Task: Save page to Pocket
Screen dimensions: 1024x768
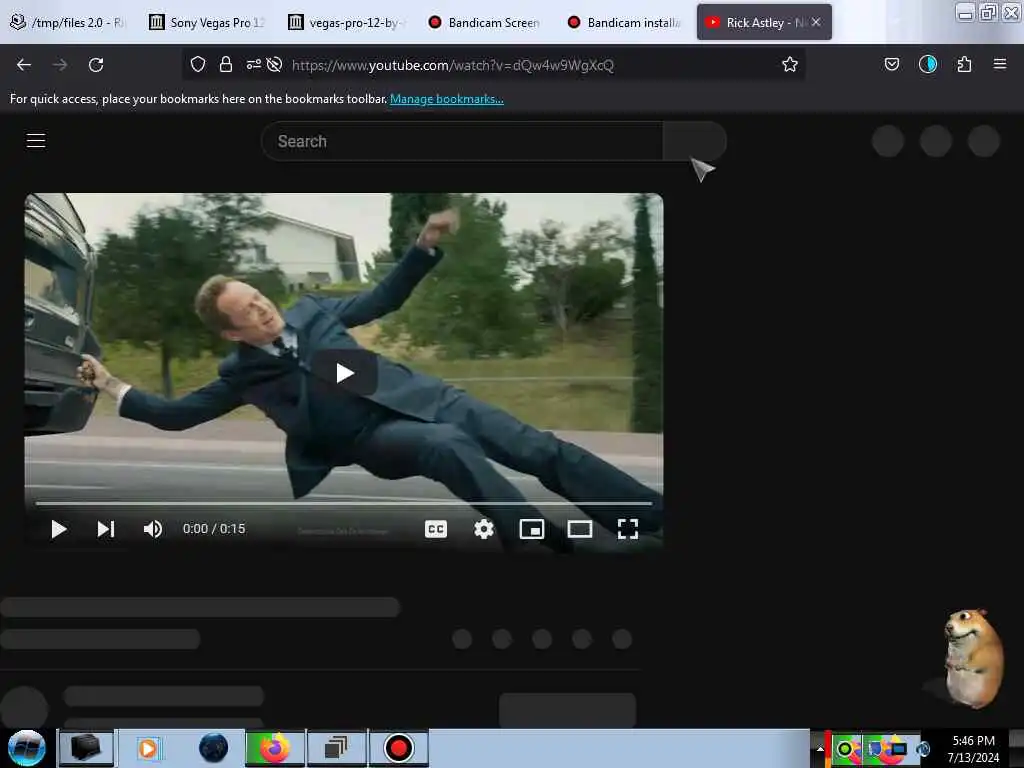Action: coord(891,64)
